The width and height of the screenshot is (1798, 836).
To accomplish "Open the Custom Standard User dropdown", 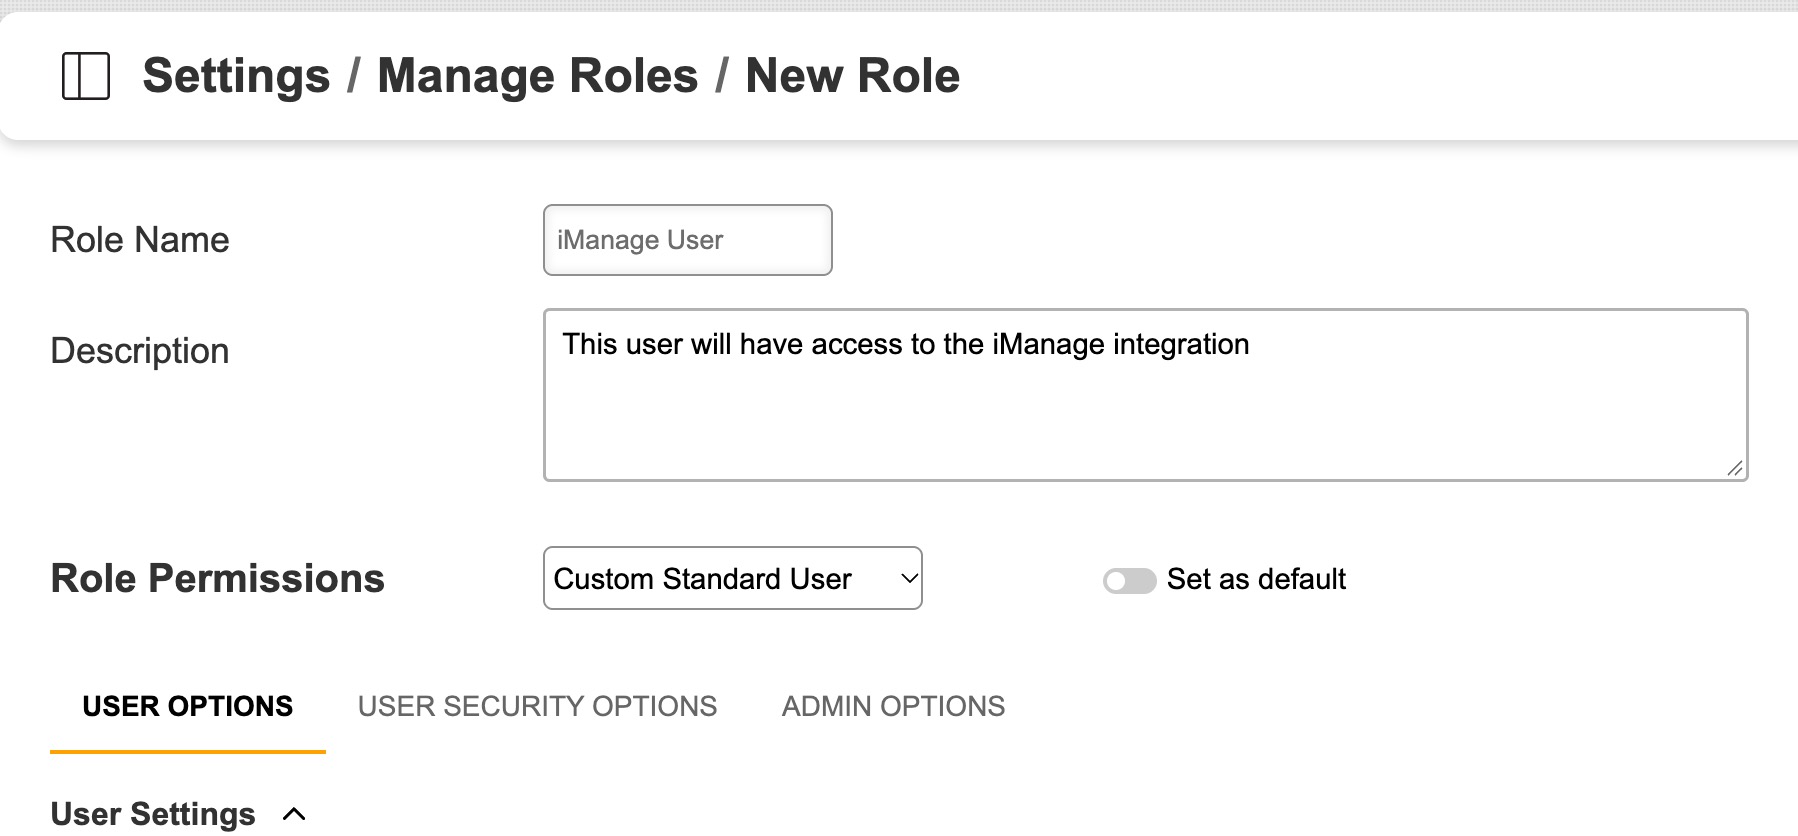I will coord(732,578).
